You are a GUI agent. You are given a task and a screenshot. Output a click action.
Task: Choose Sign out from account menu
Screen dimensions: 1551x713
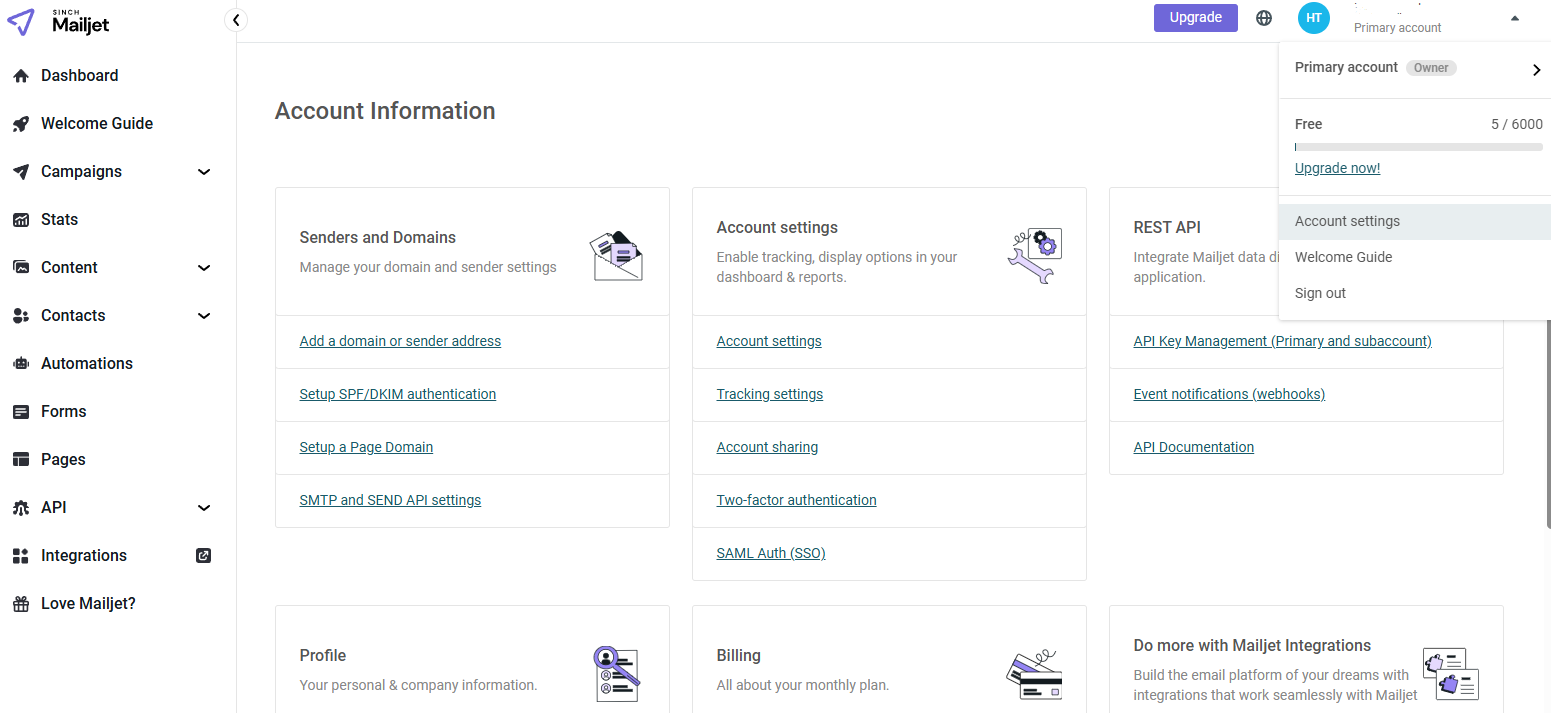click(1320, 294)
